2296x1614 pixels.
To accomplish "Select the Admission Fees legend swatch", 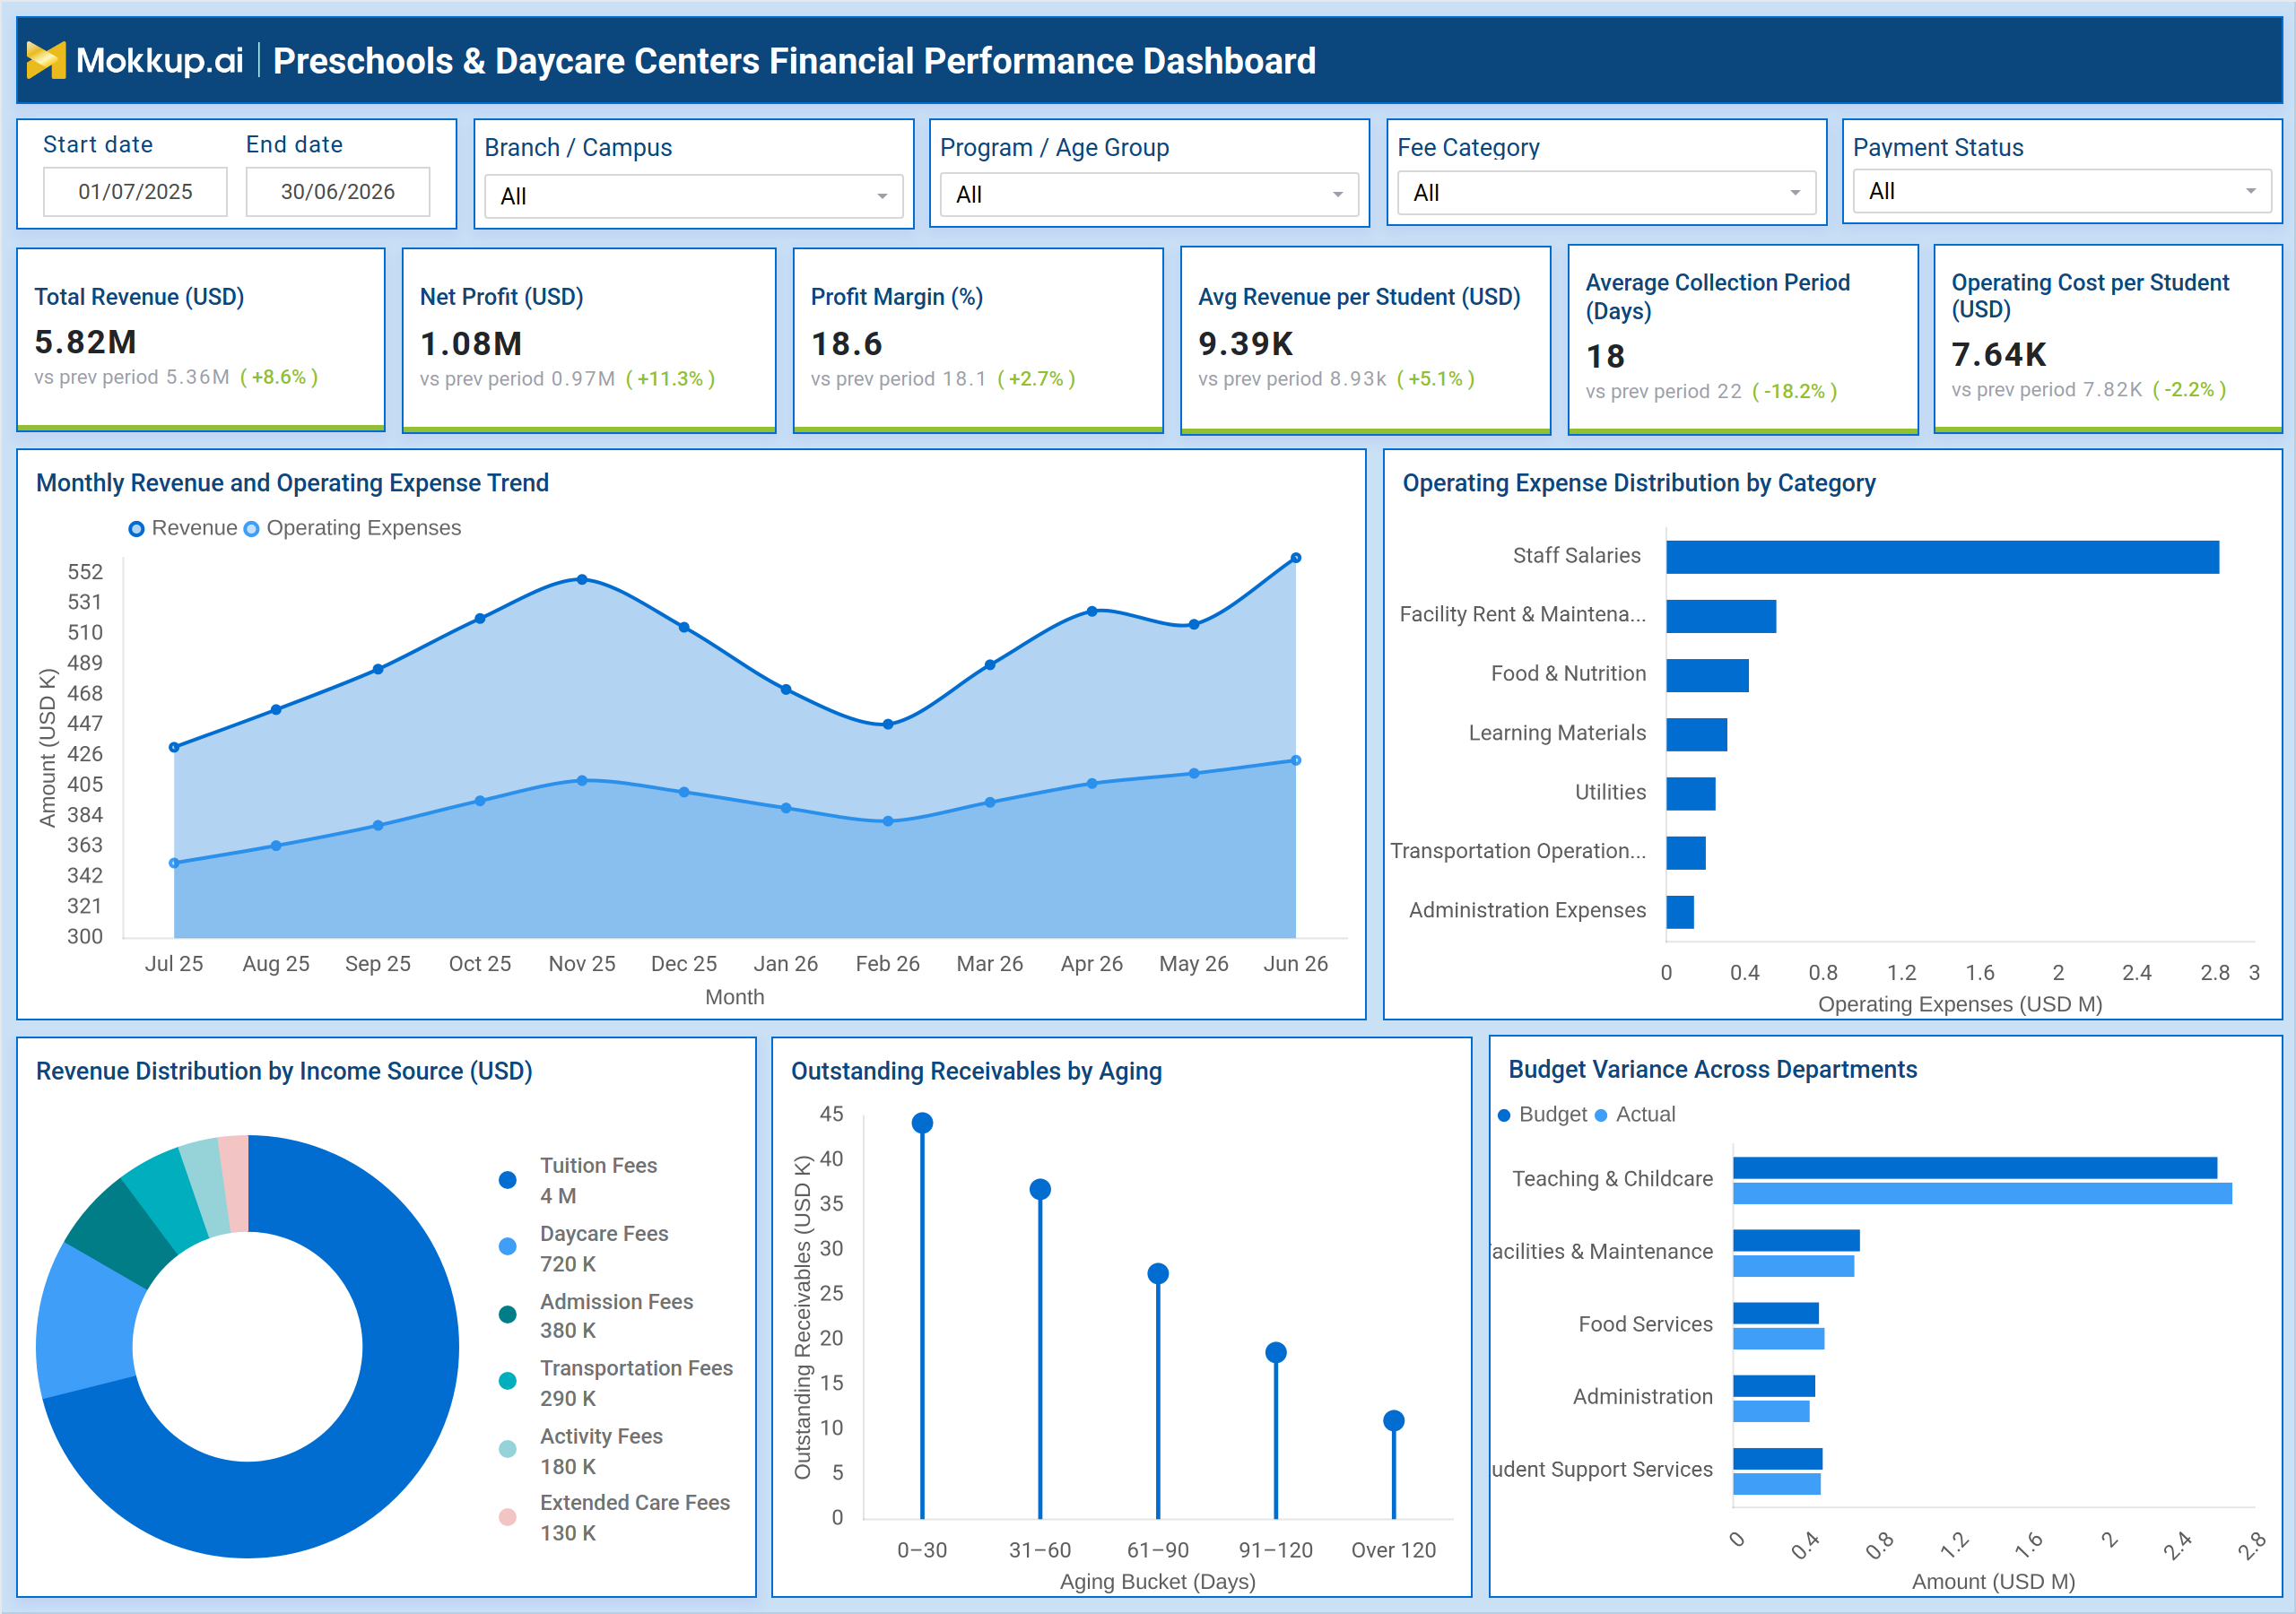I will (508, 1314).
